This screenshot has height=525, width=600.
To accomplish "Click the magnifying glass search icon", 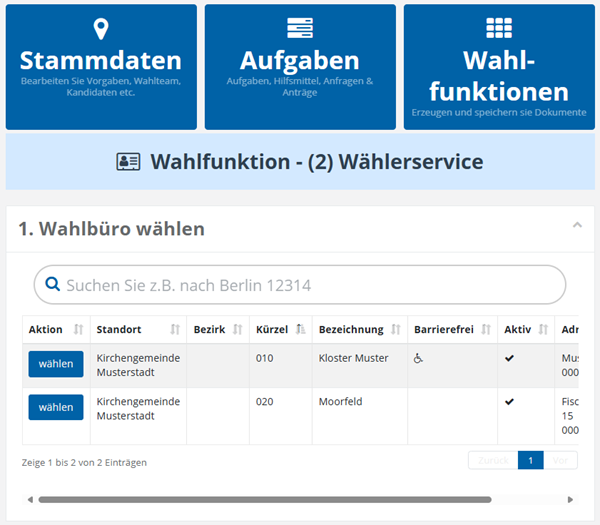I will pyautogui.click(x=51, y=285).
